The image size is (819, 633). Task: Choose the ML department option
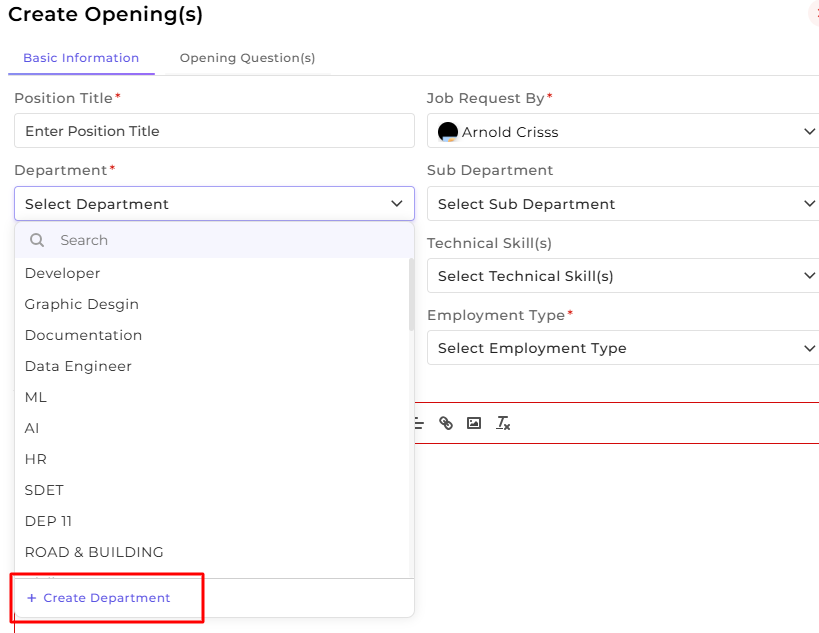(212, 397)
